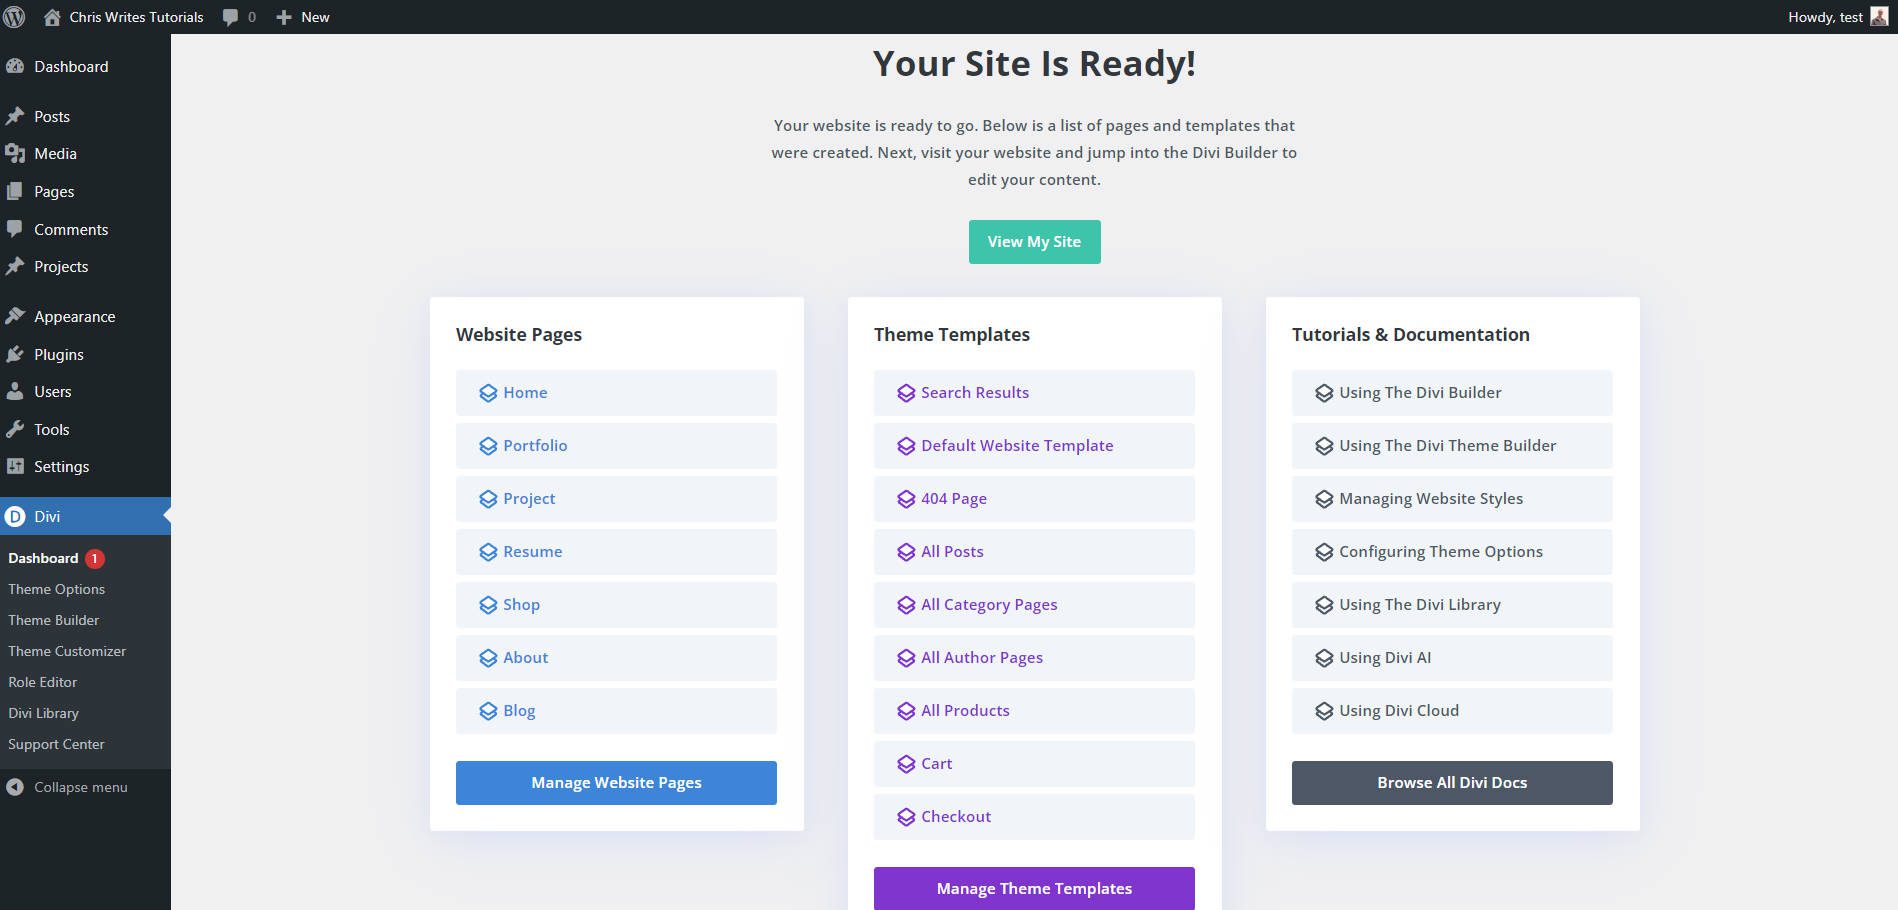Open the 404 Page template link
1898x910 pixels.
pos(951,498)
